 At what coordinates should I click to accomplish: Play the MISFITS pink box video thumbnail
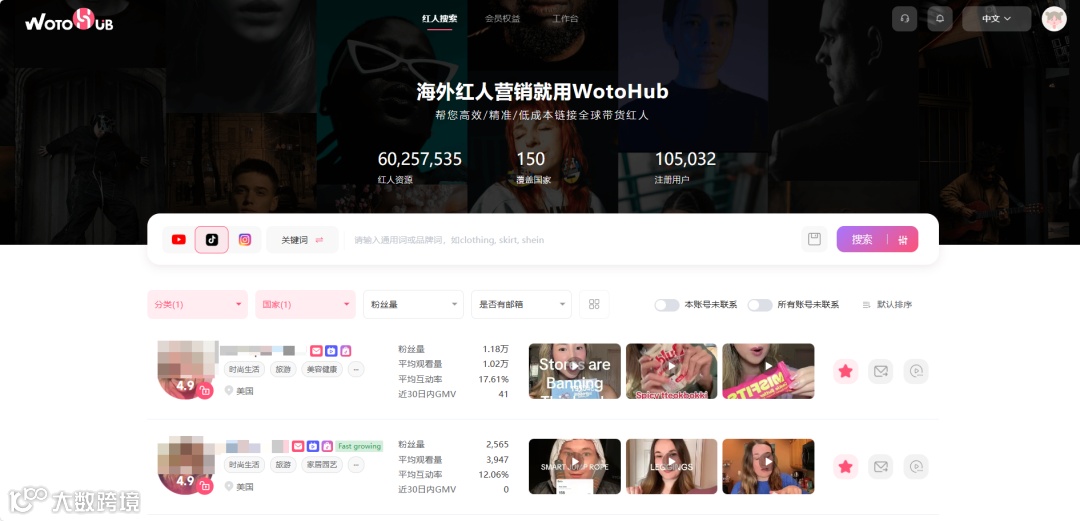point(768,371)
